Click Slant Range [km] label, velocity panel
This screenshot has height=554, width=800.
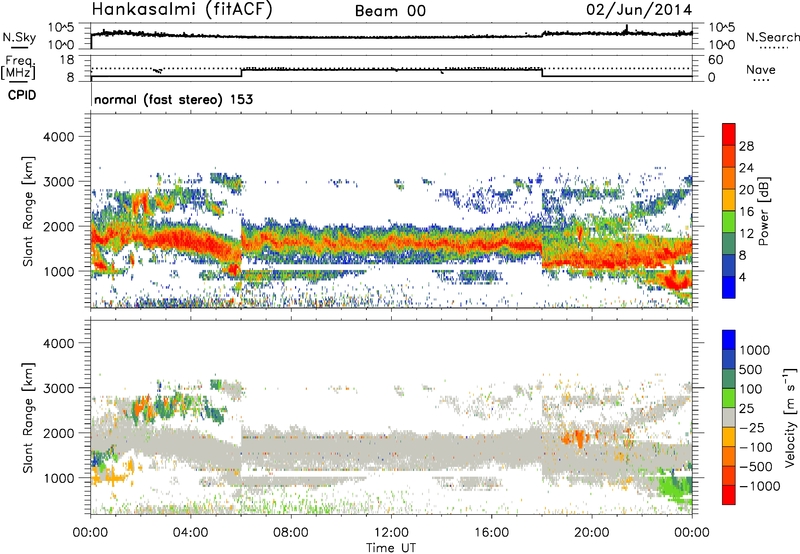click(28, 418)
